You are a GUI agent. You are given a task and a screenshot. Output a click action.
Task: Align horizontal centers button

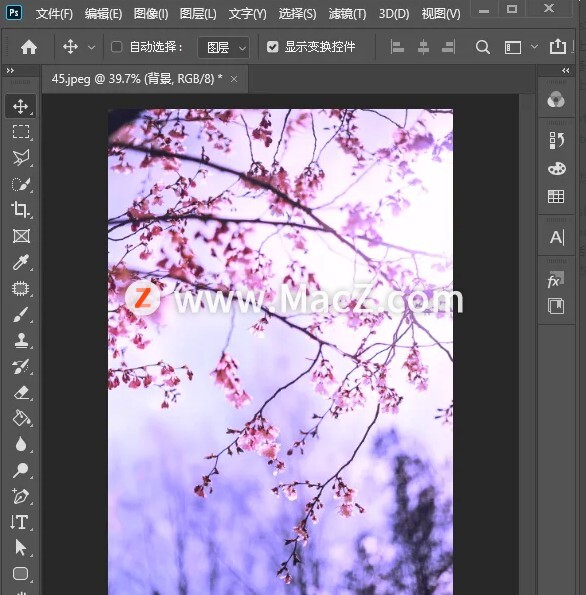[423, 47]
